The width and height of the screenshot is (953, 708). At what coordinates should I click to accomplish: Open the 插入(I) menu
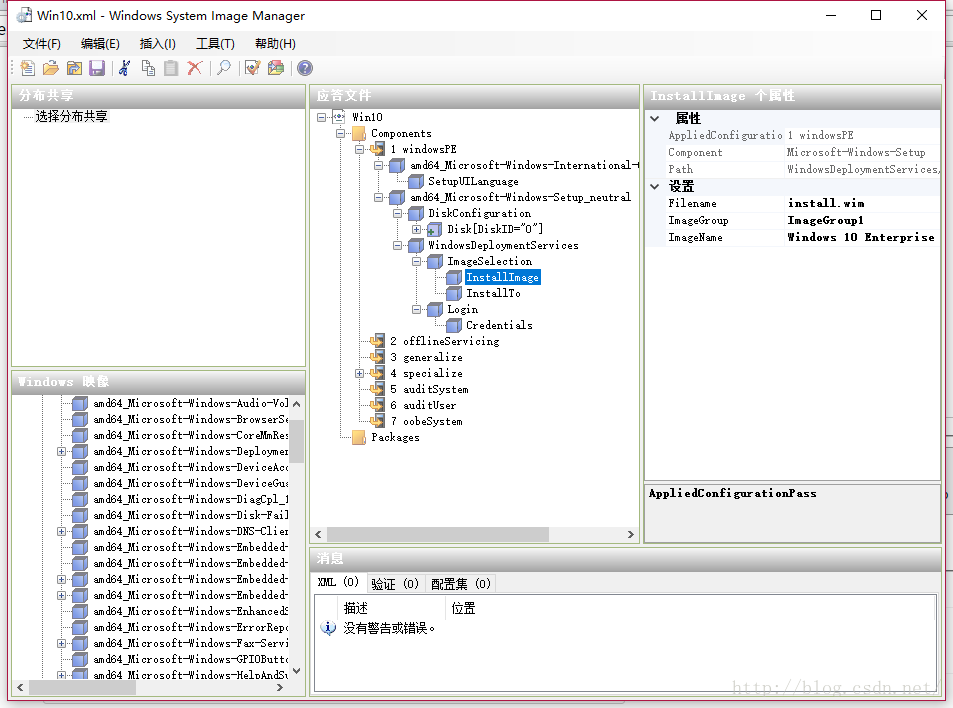(x=157, y=44)
